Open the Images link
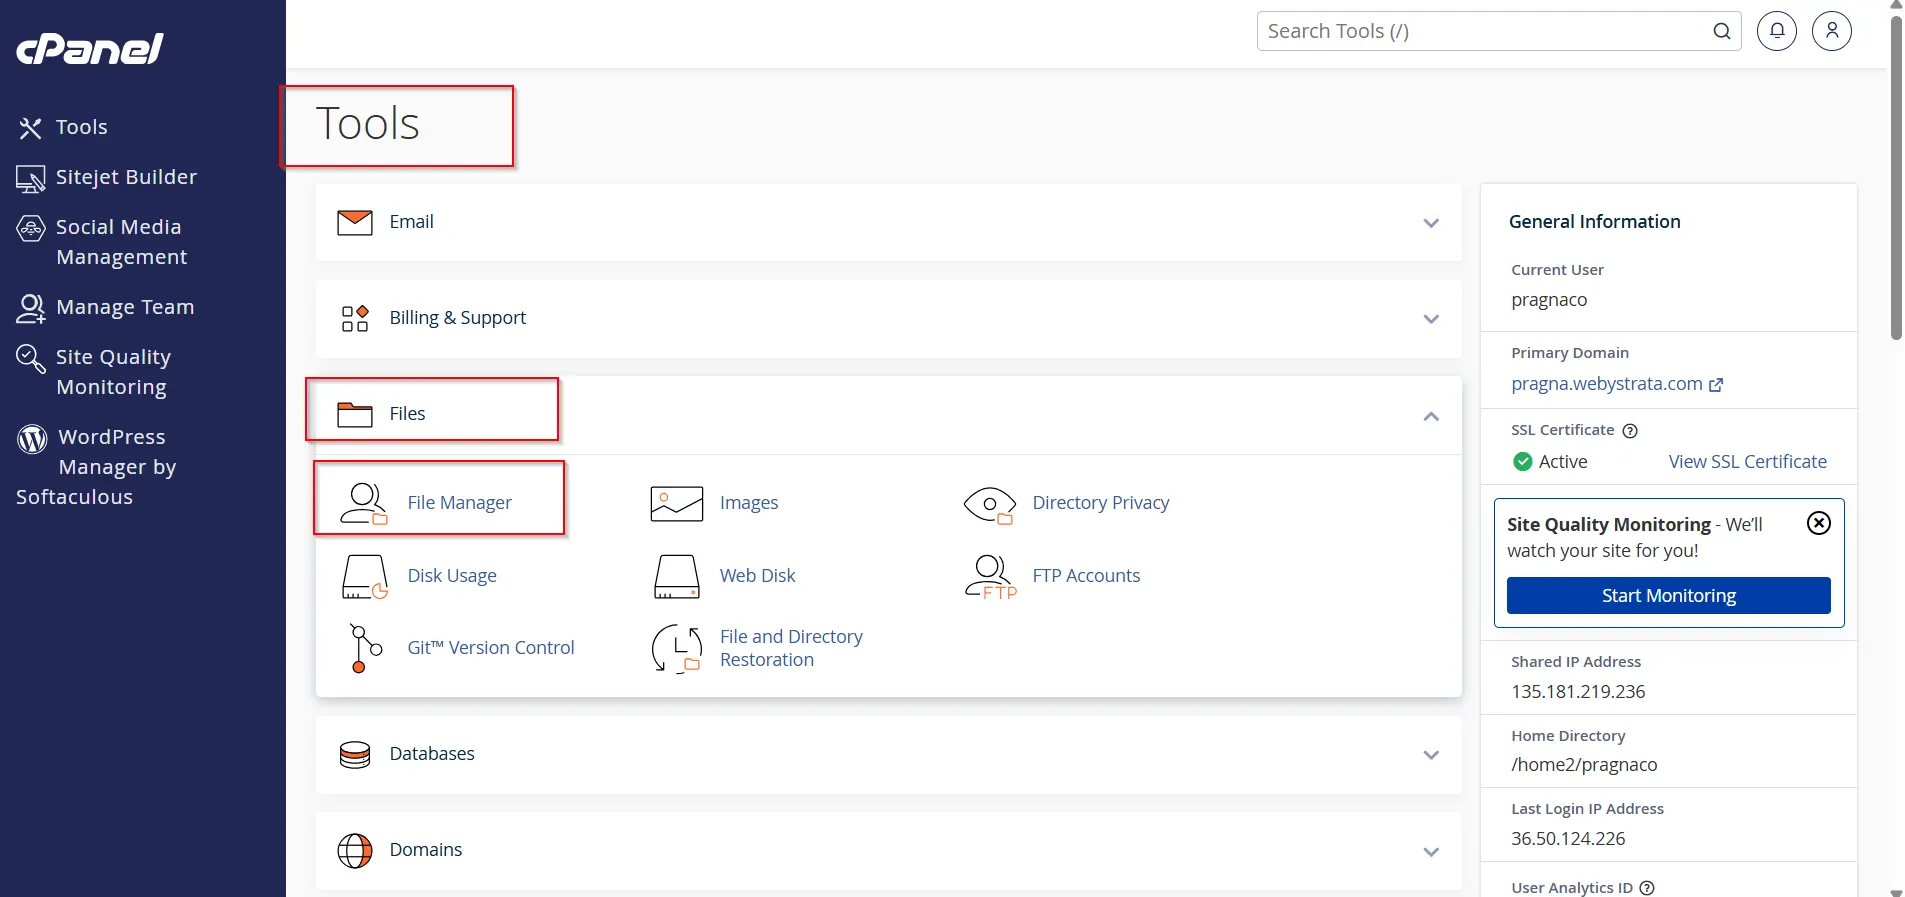This screenshot has width=1905, height=897. 749,503
